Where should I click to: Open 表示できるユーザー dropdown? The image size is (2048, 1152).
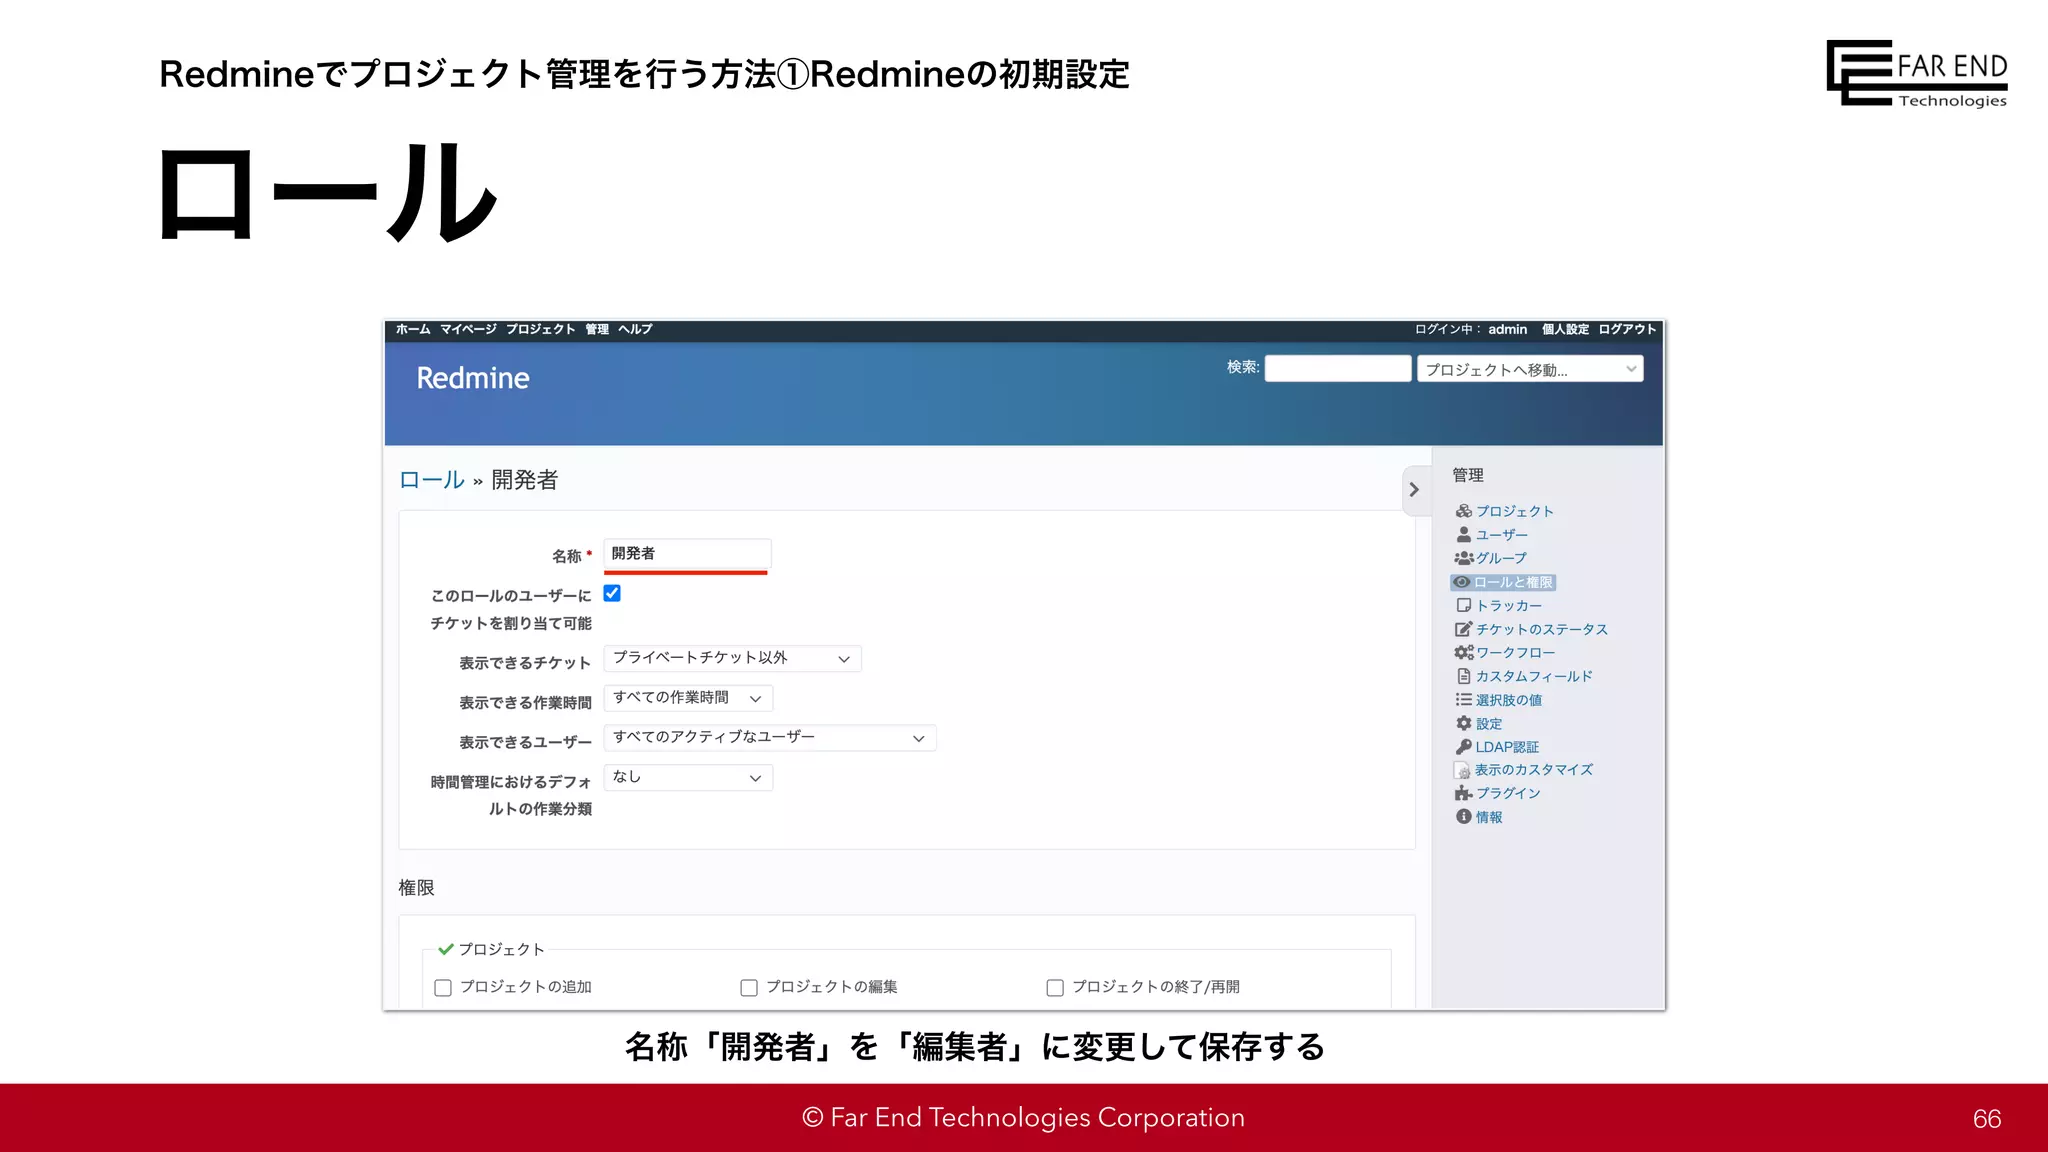[770, 738]
